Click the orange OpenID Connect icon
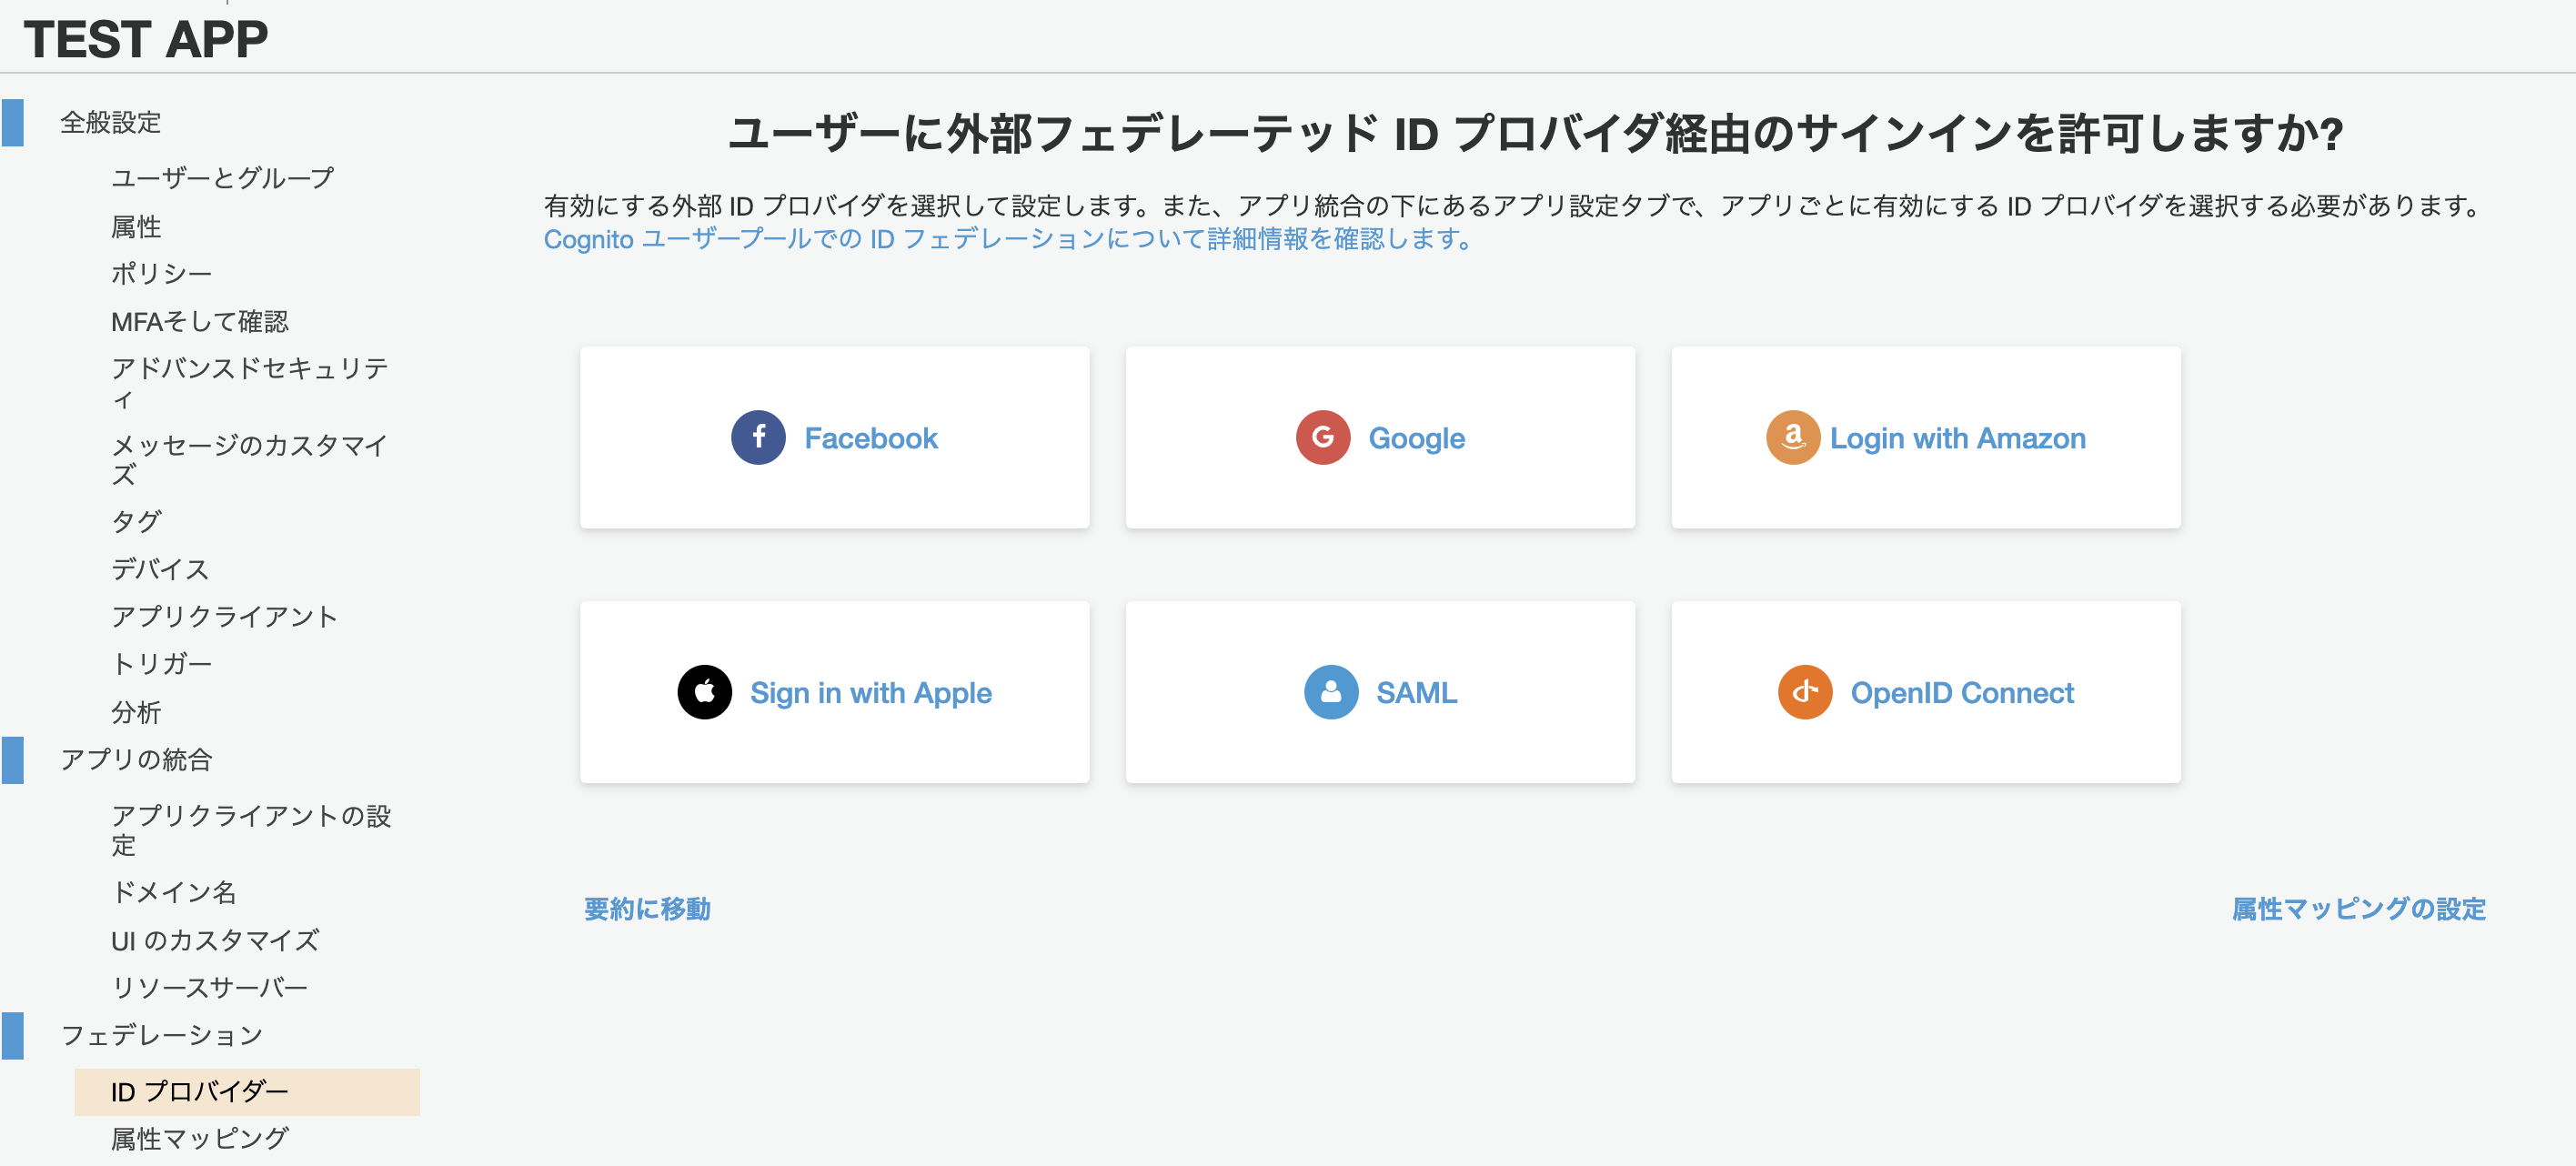Image resolution: width=2576 pixels, height=1166 pixels. [x=1804, y=692]
